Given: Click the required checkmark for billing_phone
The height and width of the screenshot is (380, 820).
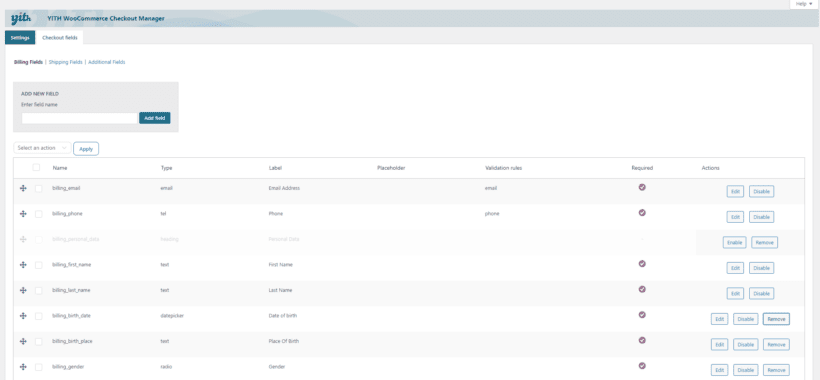Looking at the screenshot, I should pos(642,212).
